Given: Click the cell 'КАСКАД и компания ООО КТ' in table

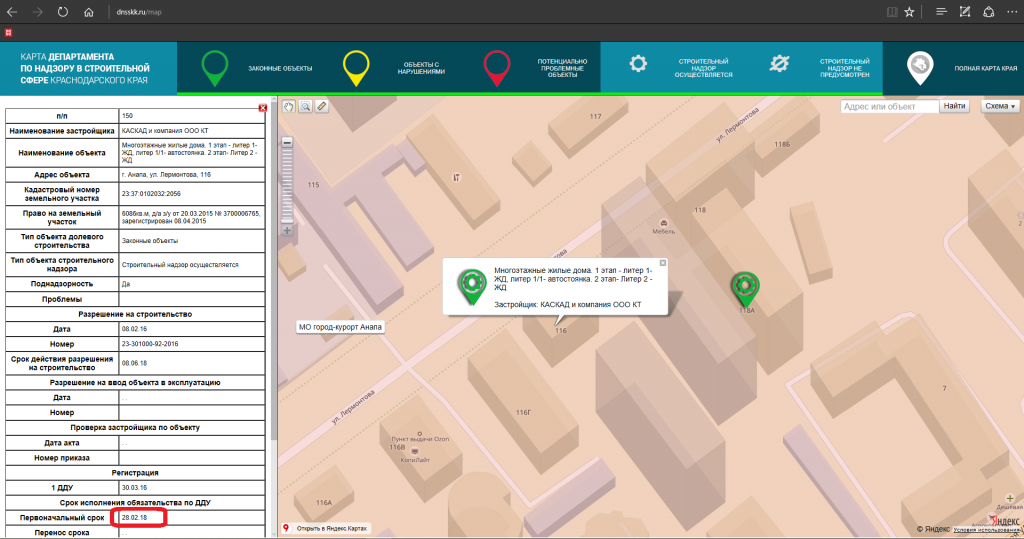Looking at the screenshot, I should [192, 131].
